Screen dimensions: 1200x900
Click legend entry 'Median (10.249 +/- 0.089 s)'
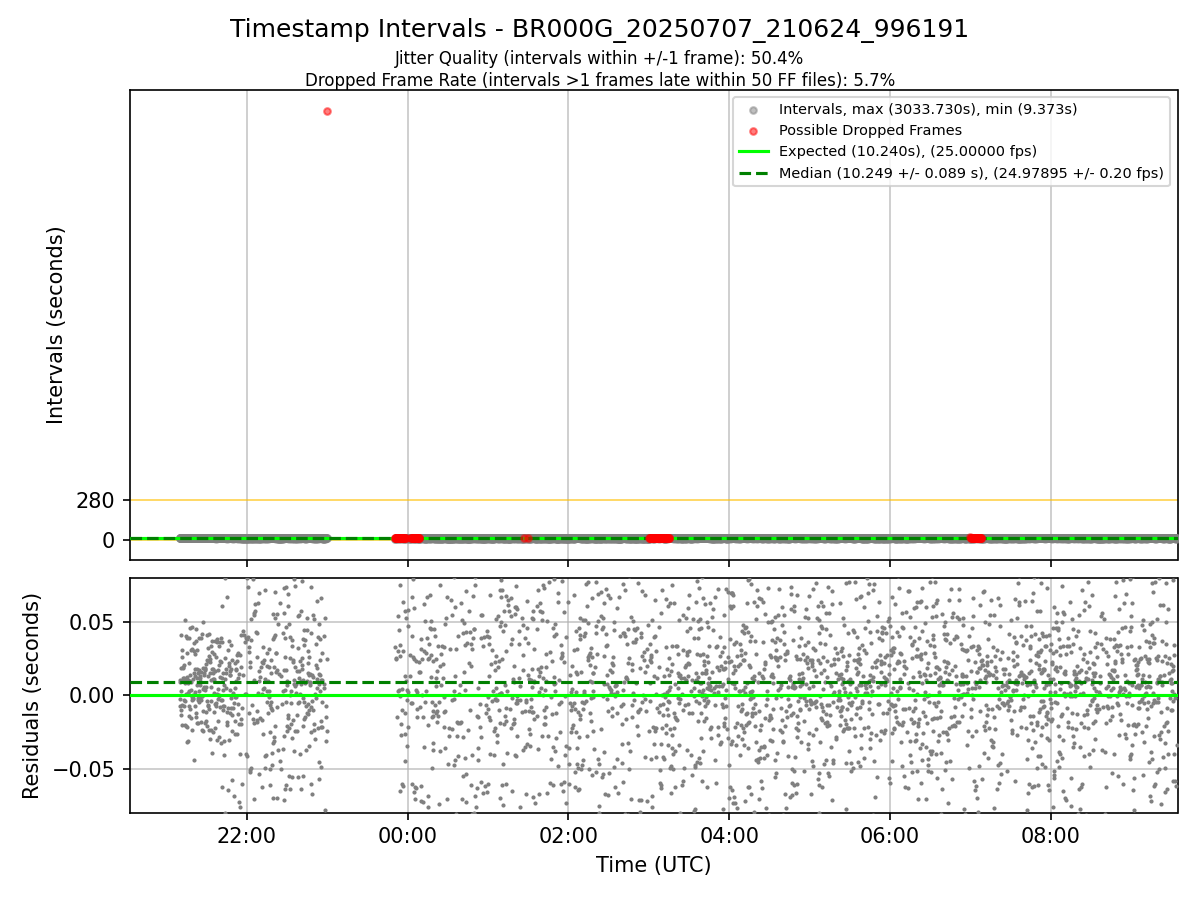click(971, 173)
